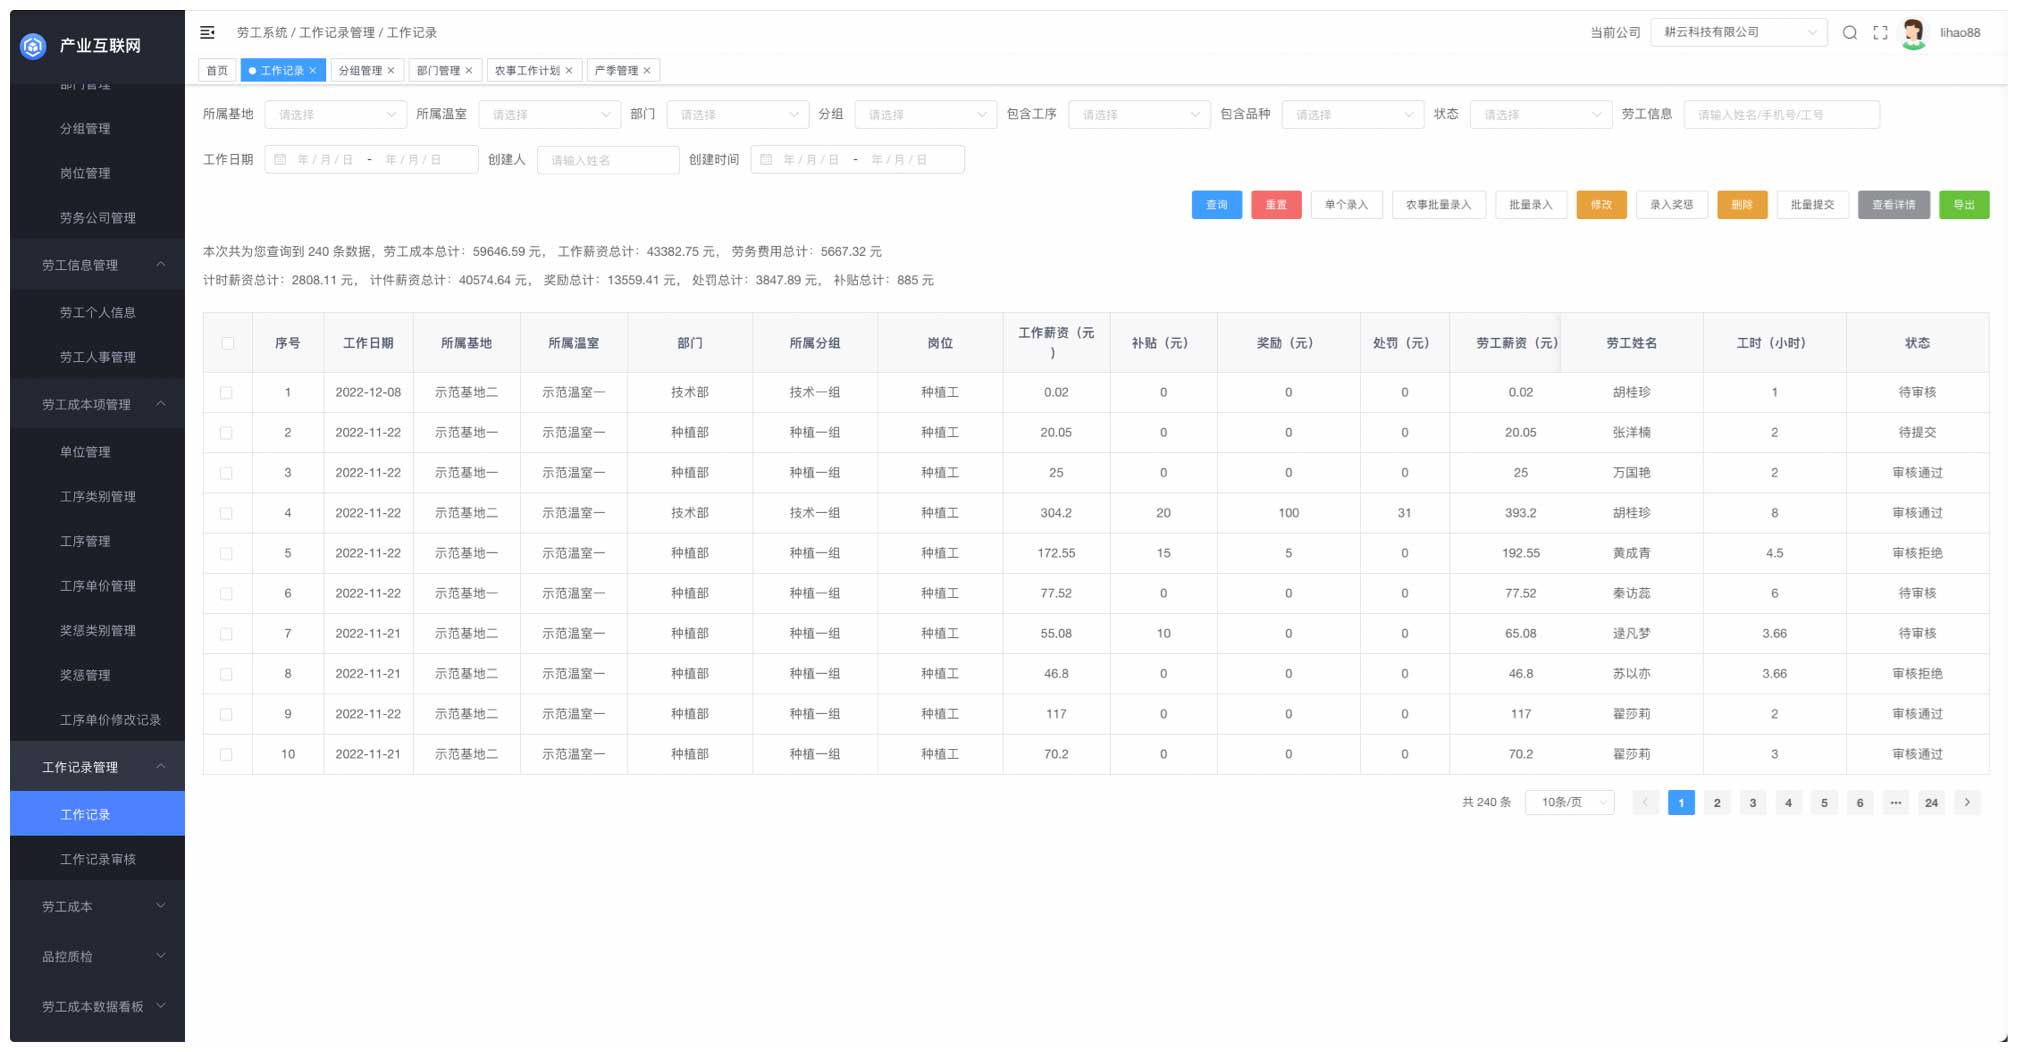This screenshot has height=1052, width=2020.
Task: Open 劳工个人信息 in the sidebar
Action: point(97,313)
